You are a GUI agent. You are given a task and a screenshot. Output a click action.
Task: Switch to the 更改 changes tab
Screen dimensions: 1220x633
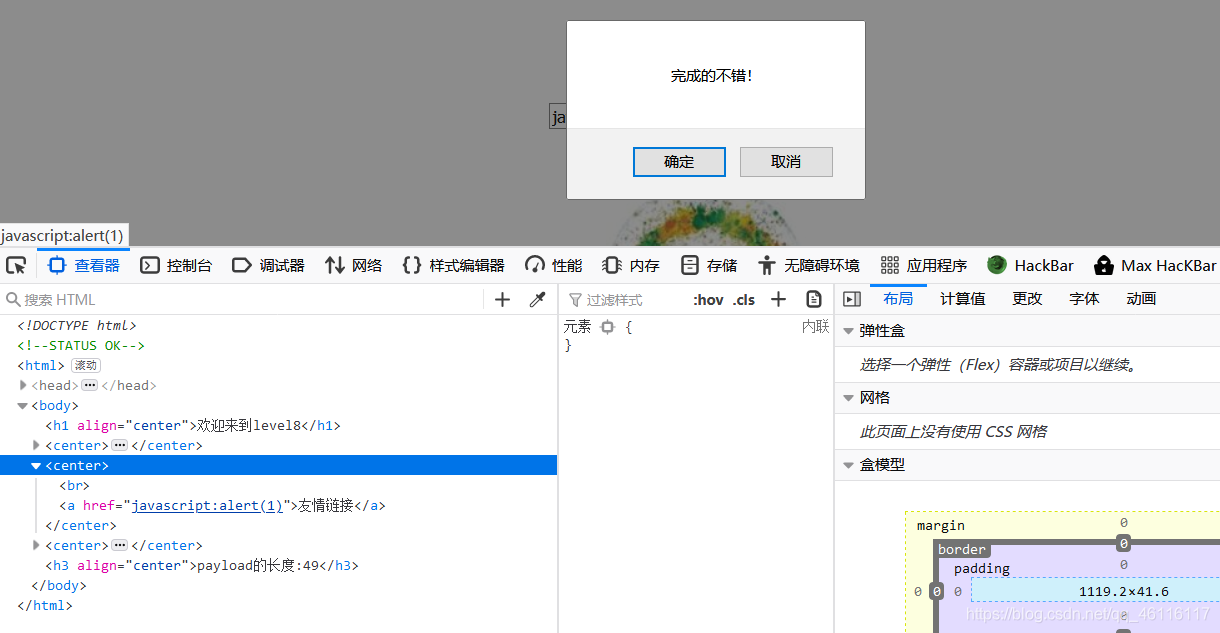(x=1027, y=299)
